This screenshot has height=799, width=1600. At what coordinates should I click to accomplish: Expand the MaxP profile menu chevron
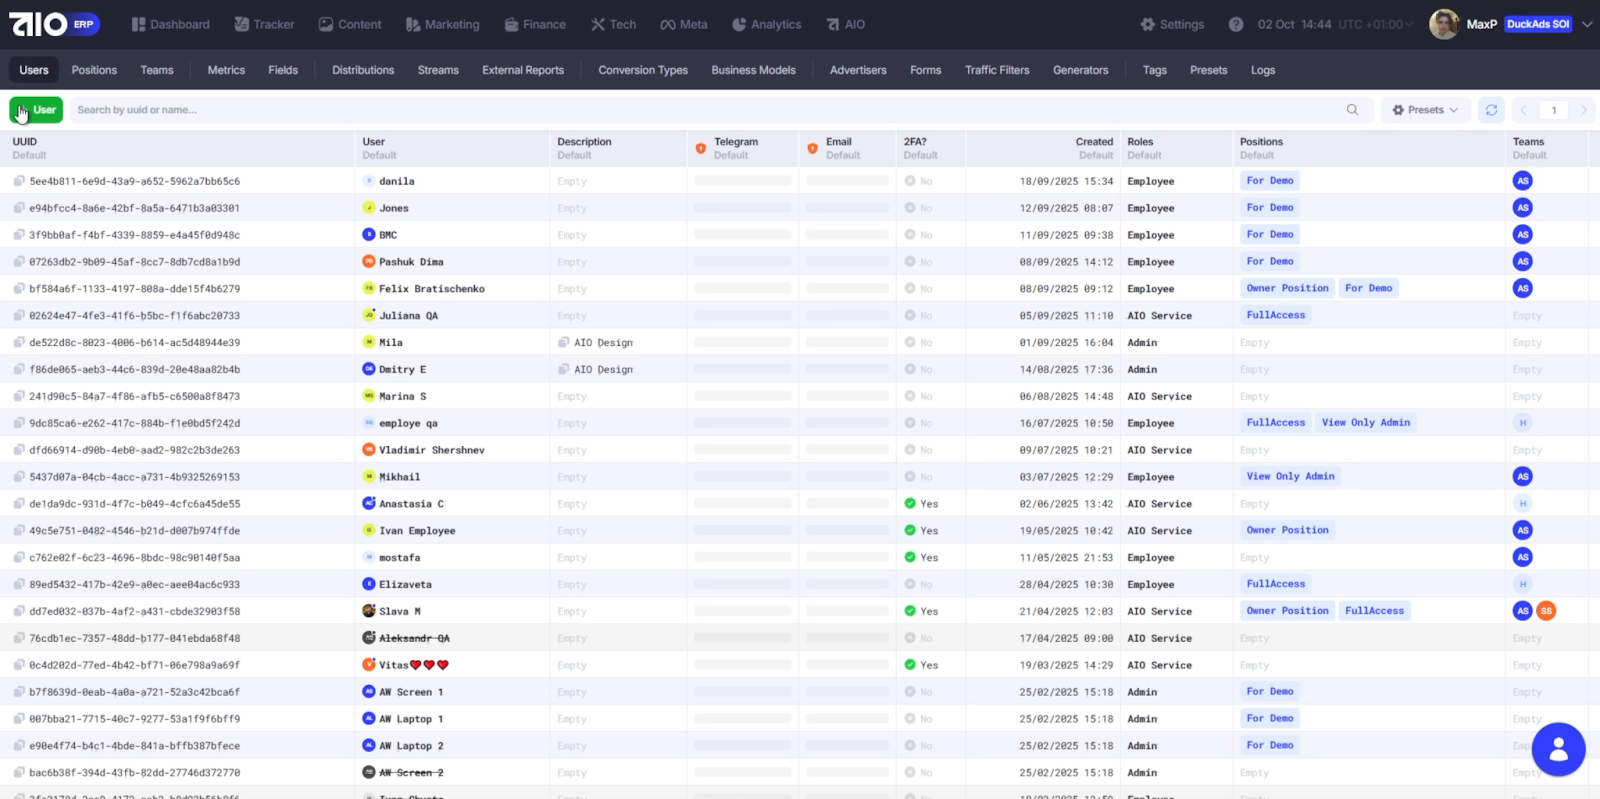(1586, 24)
